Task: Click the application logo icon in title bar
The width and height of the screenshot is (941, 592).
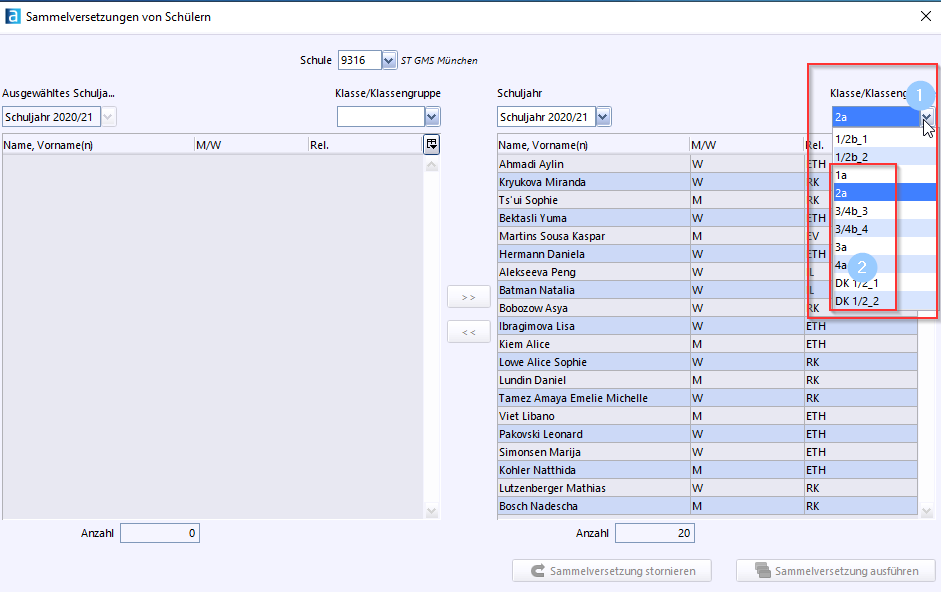Action: (x=13, y=16)
